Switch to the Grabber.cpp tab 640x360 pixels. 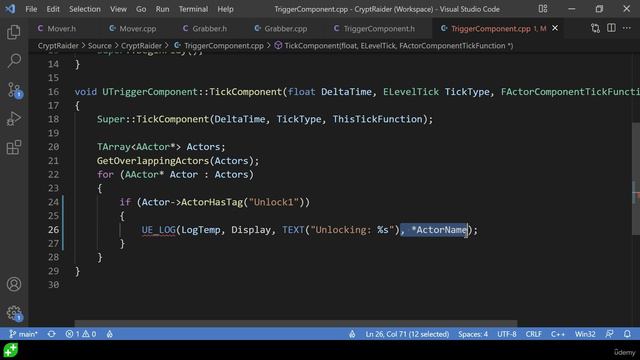click(x=281, y=28)
